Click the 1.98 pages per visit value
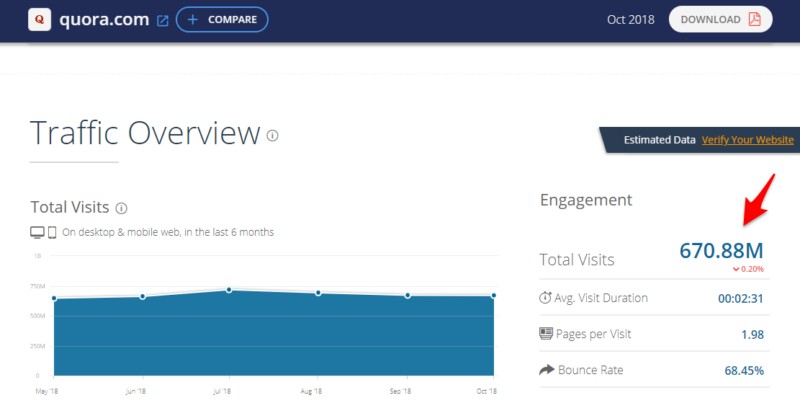 753,335
